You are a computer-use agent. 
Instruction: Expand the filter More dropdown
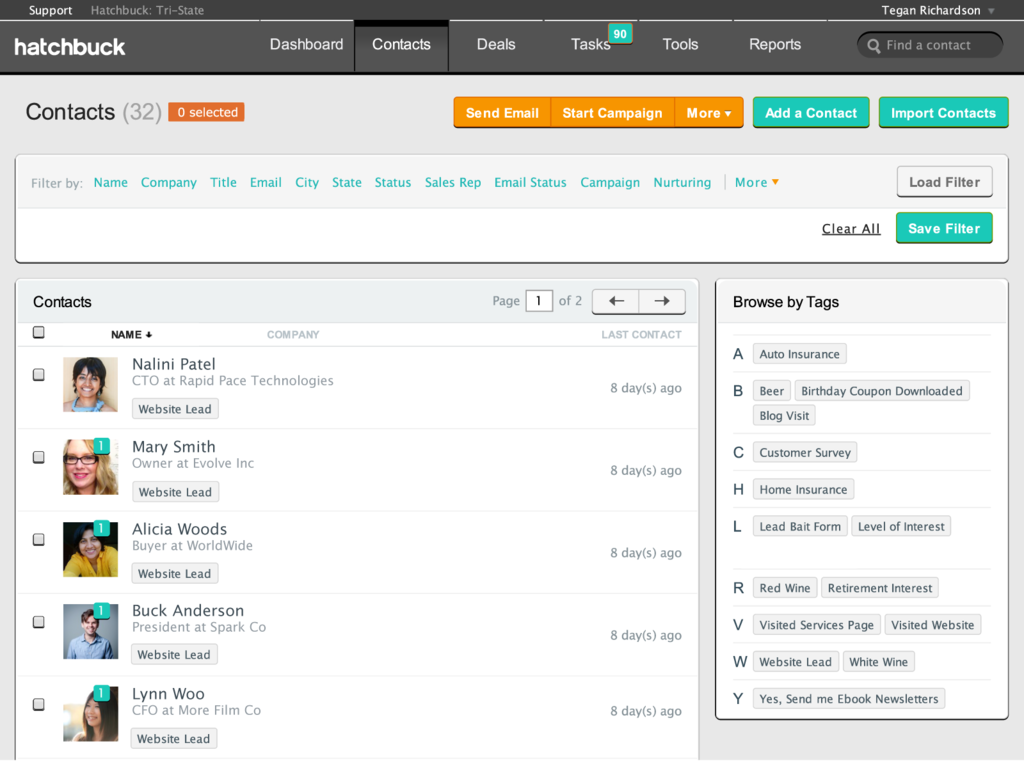click(x=757, y=183)
